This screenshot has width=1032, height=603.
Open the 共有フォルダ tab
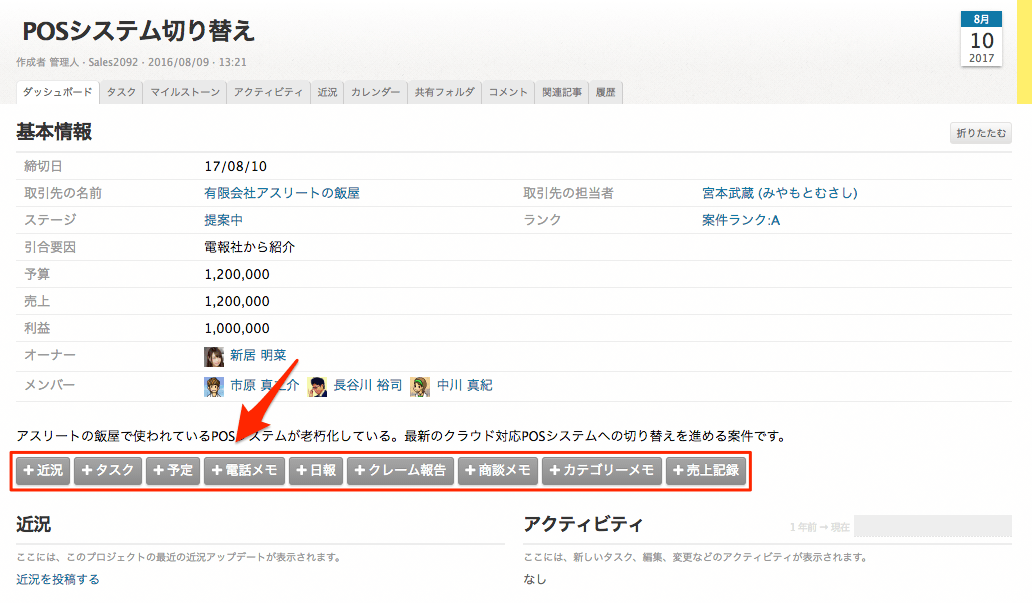(445, 93)
